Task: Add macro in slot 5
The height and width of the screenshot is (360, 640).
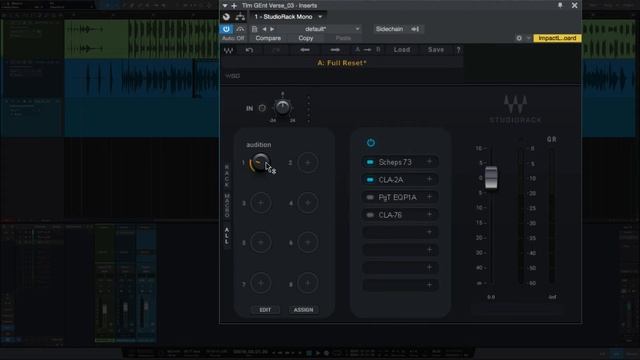Action: tap(260, 243)
